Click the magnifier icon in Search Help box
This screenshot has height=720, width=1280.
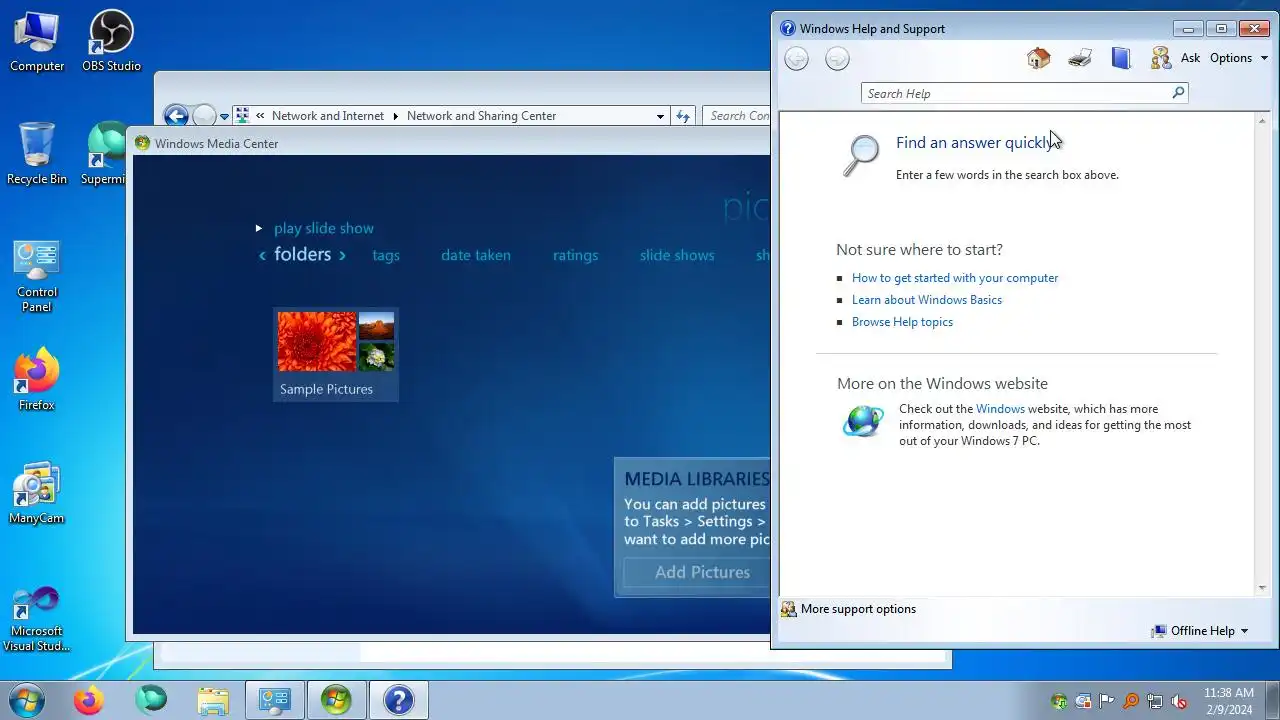pos(1178,93)
